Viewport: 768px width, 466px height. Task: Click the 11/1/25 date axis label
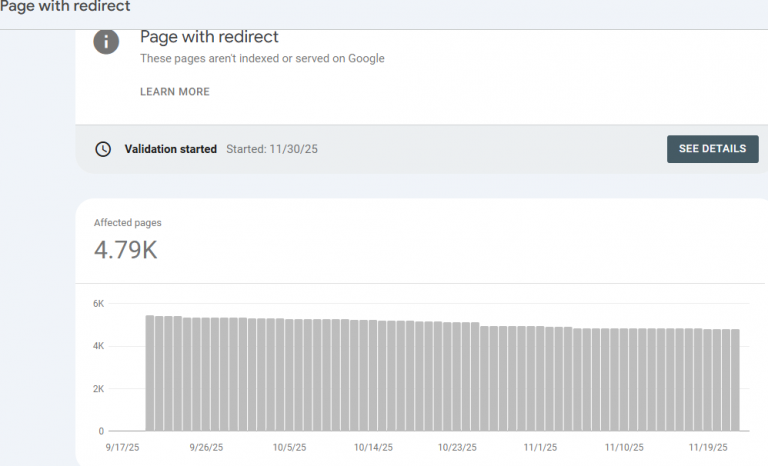[538, 447]
